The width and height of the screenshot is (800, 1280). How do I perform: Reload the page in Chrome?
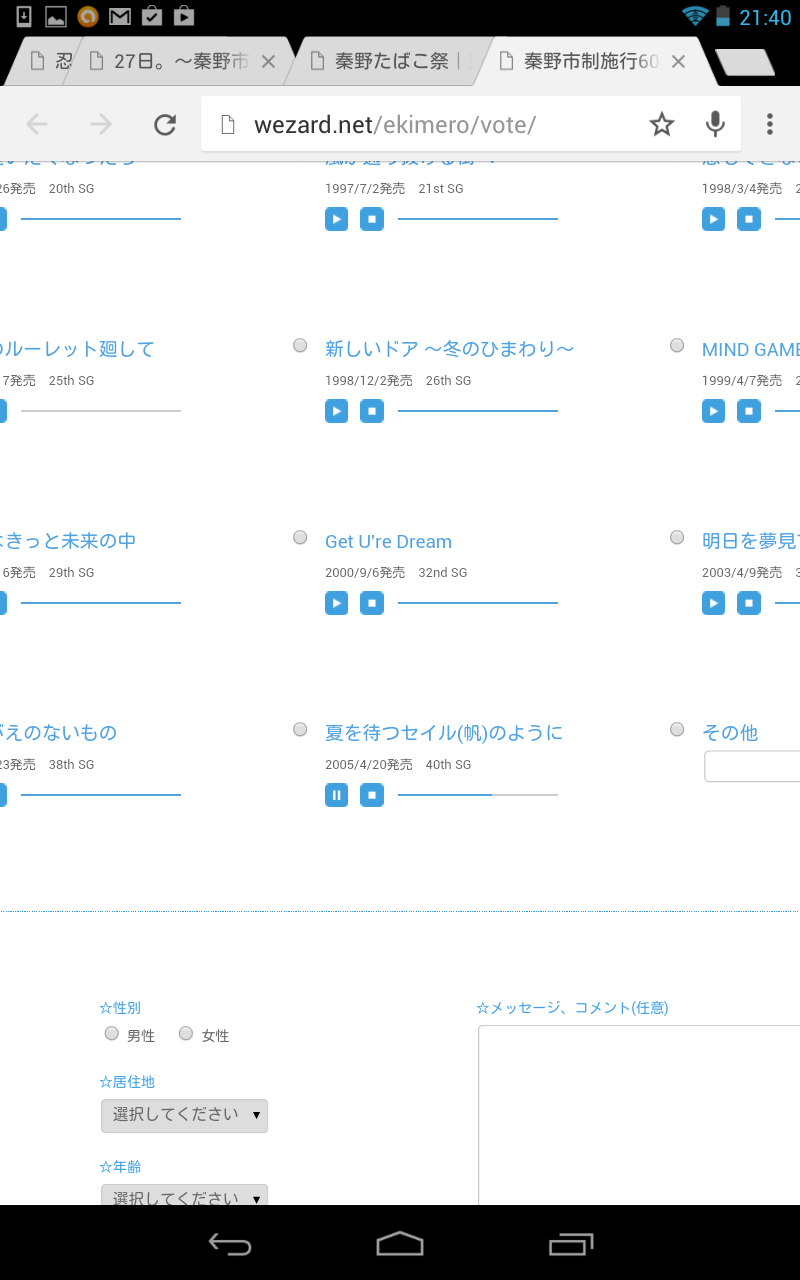click(165, 124)
